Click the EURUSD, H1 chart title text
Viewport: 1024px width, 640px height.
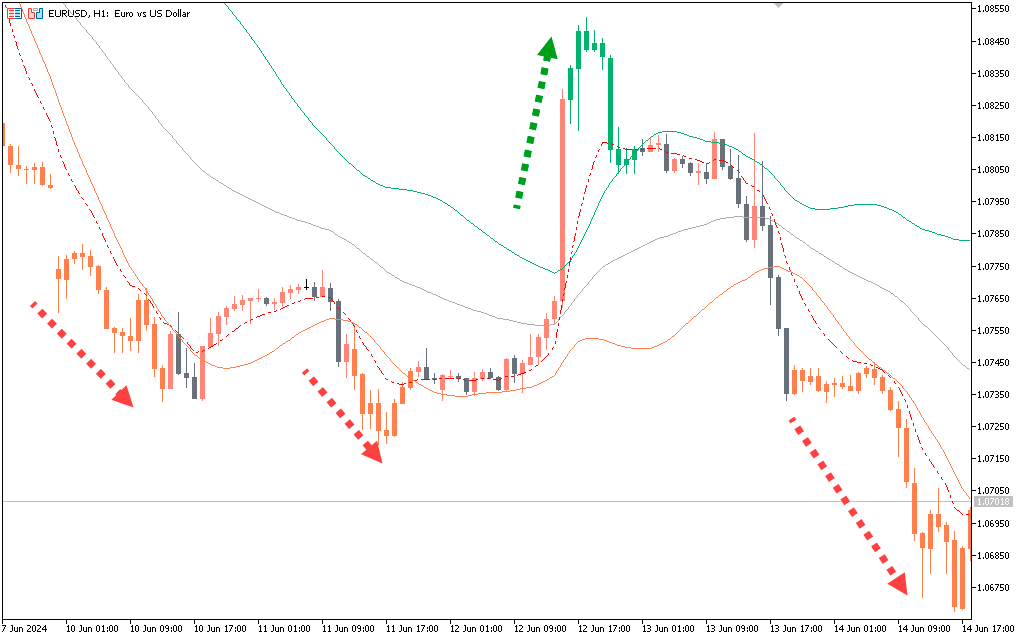[x=119, y=13]
